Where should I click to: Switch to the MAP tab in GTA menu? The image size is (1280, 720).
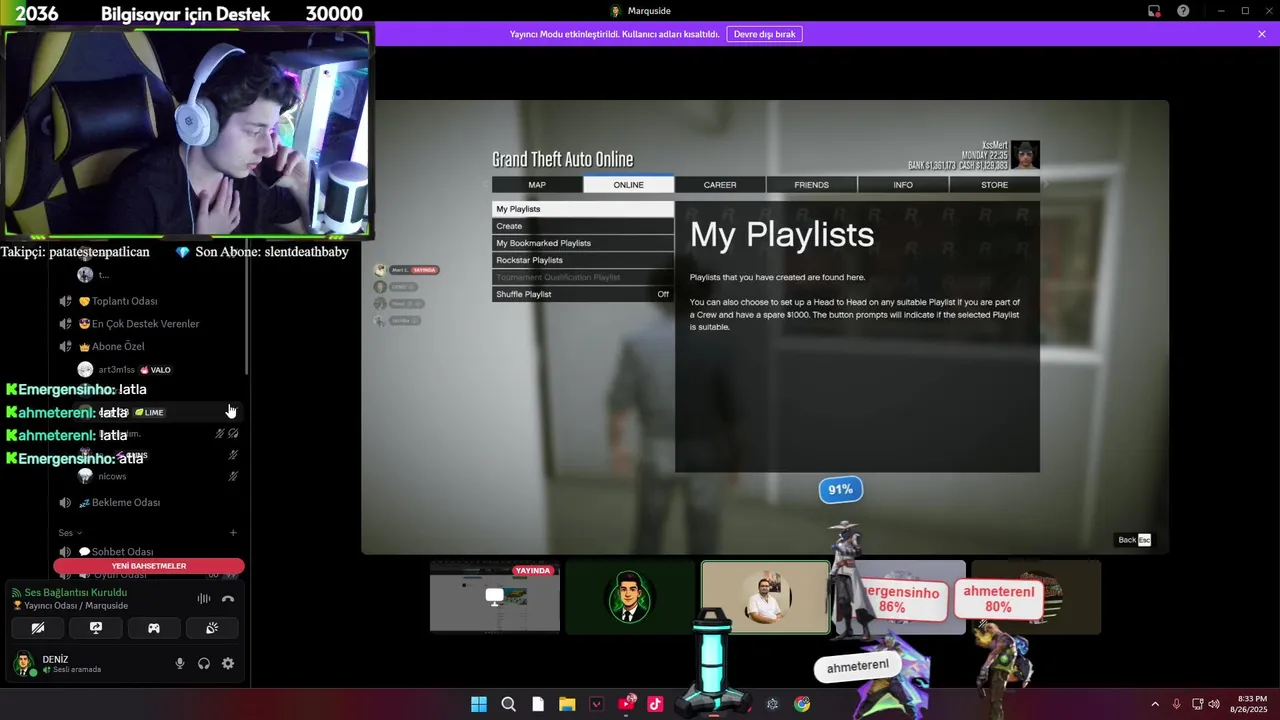[537, 185]
